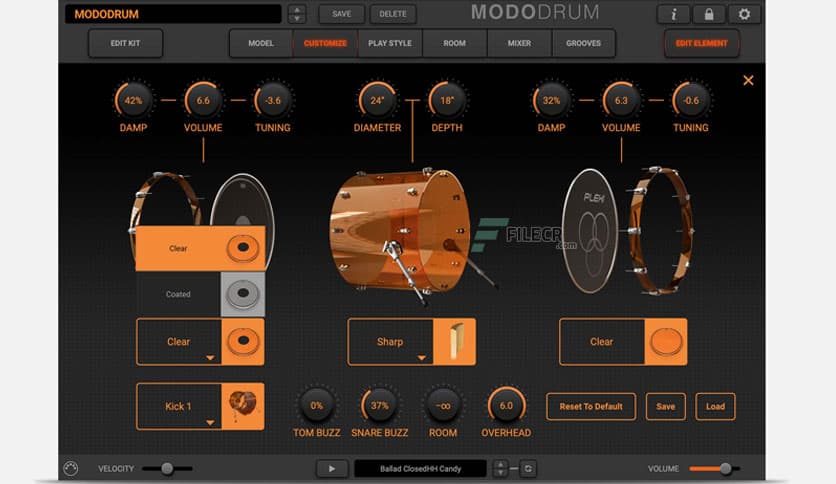Viewport: 836px width, 484px height.
Task: Click the coated drum head thumbnail
Action: 243,294
